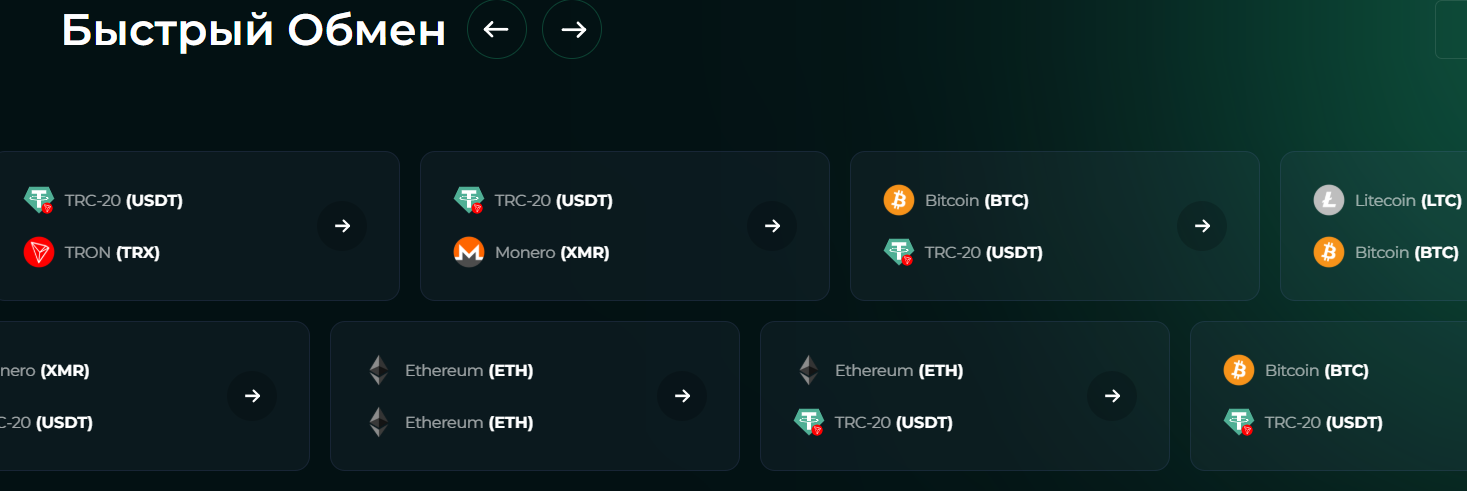Viewport: 1467px width, 491px height.
Task: Click the partially visible button at top right
Action: [x=1452, y=30]
